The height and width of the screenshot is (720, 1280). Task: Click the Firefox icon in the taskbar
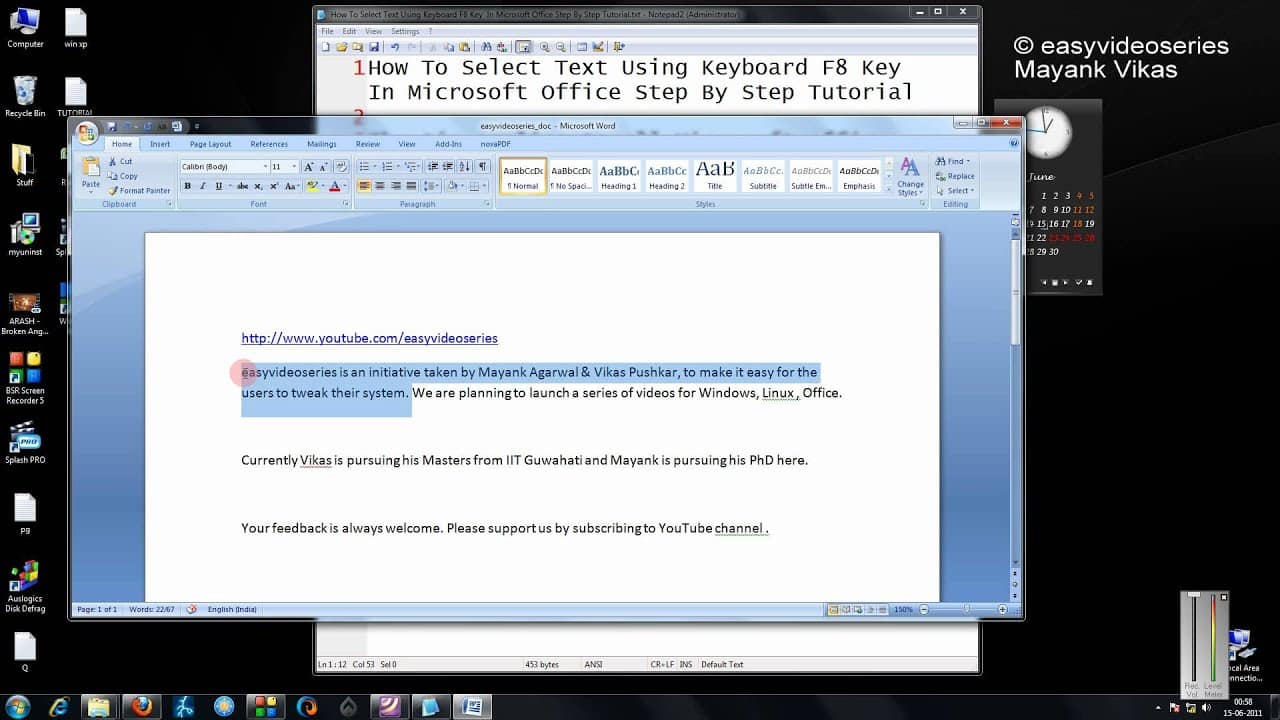(141, 706)
